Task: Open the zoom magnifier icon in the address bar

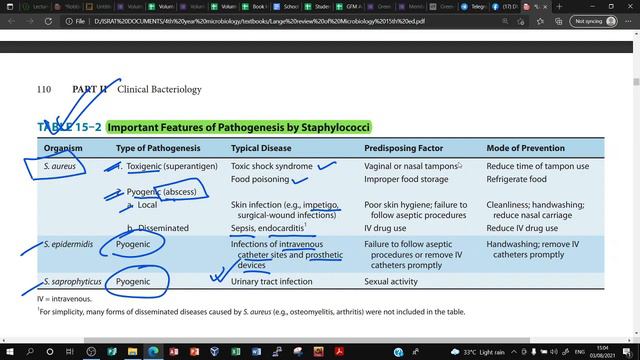Action: (x=505, y=21)
